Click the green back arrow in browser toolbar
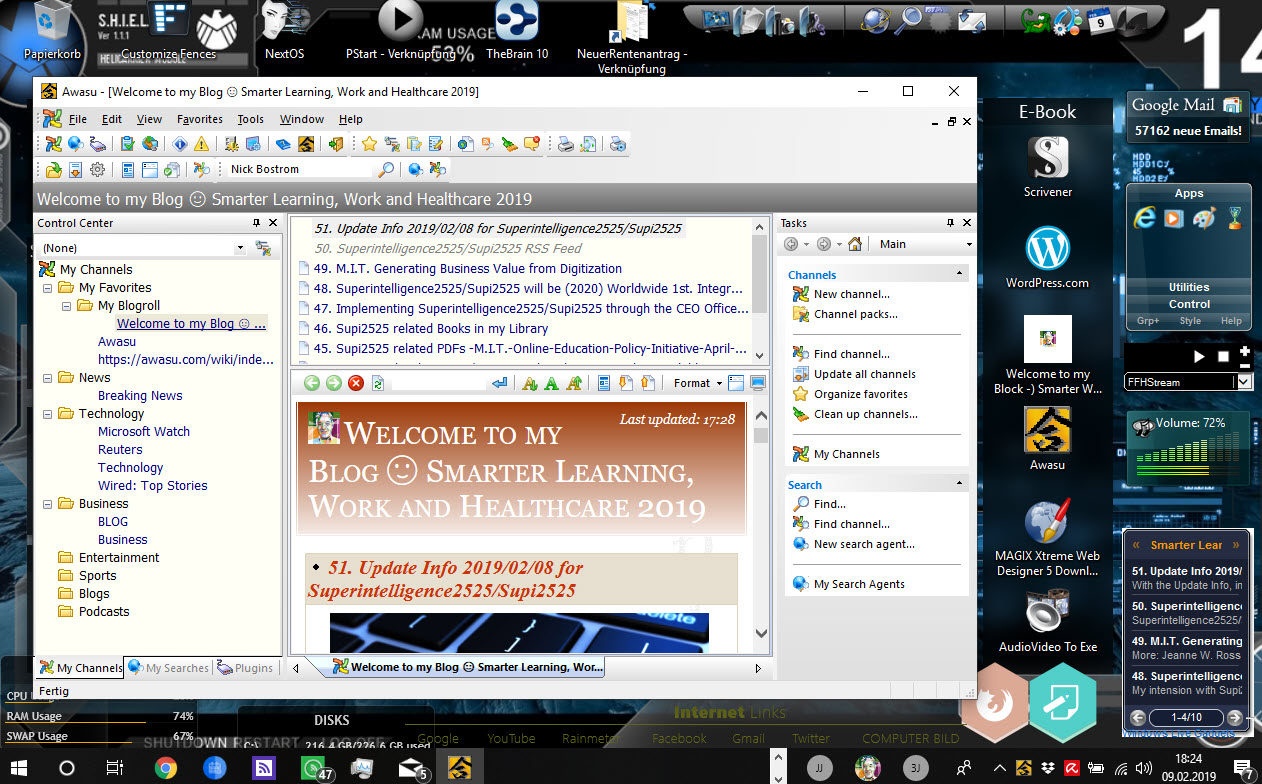 pos(312,383)
